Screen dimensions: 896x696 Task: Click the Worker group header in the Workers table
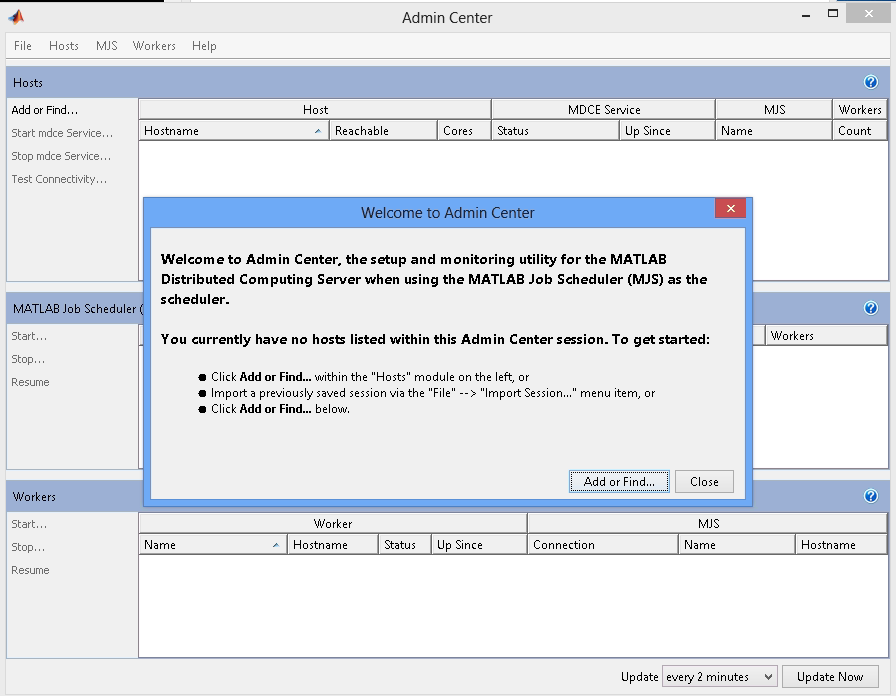coord(333,523)
